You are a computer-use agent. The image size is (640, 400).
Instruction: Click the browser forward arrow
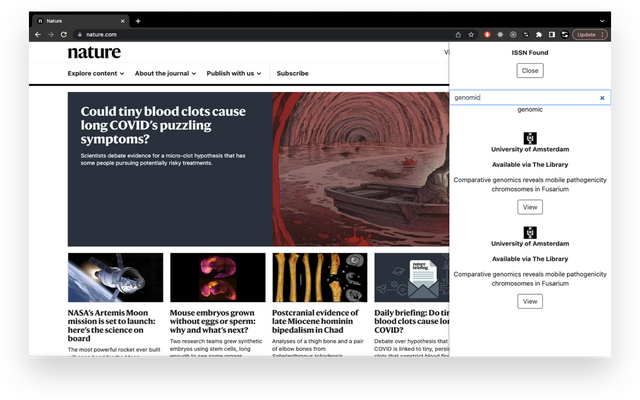point(51,35)
